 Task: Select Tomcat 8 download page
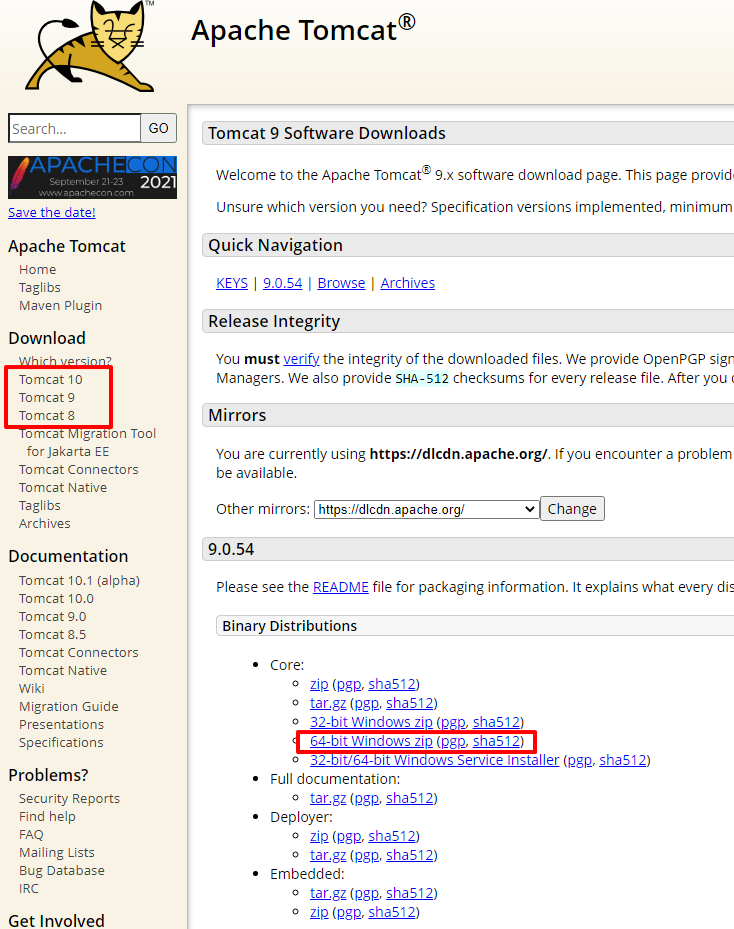click(47, 415)
